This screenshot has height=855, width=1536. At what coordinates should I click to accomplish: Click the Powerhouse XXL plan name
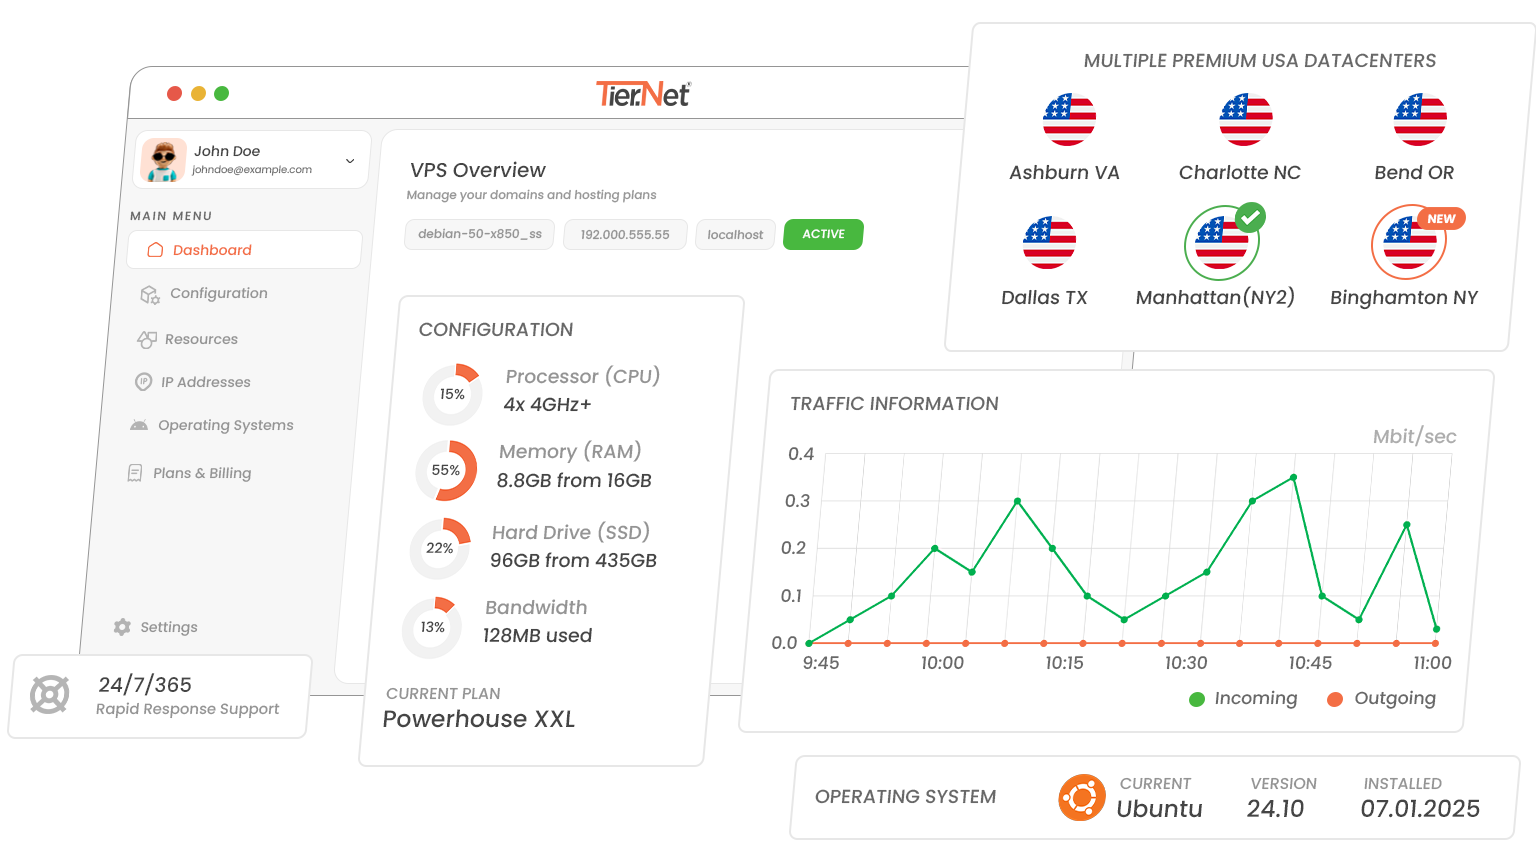(x=479, y=719)
